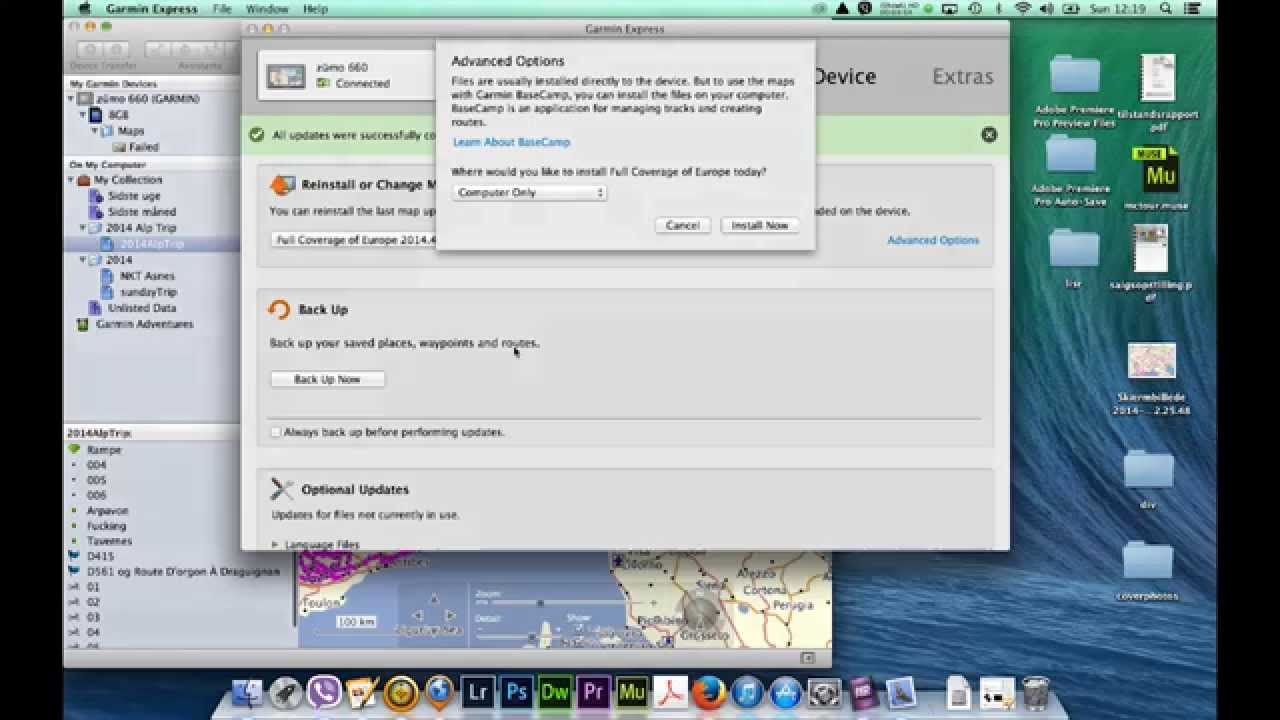This screenshot has width=1280, height=720.
Task: Open the App Store from the Dock
Action: (x=786, y=693)
